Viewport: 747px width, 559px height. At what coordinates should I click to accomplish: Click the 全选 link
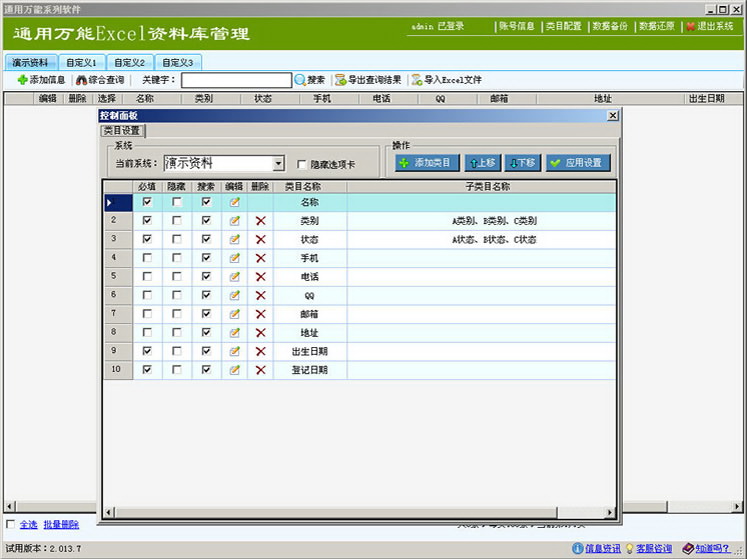[x=29, y=525]
